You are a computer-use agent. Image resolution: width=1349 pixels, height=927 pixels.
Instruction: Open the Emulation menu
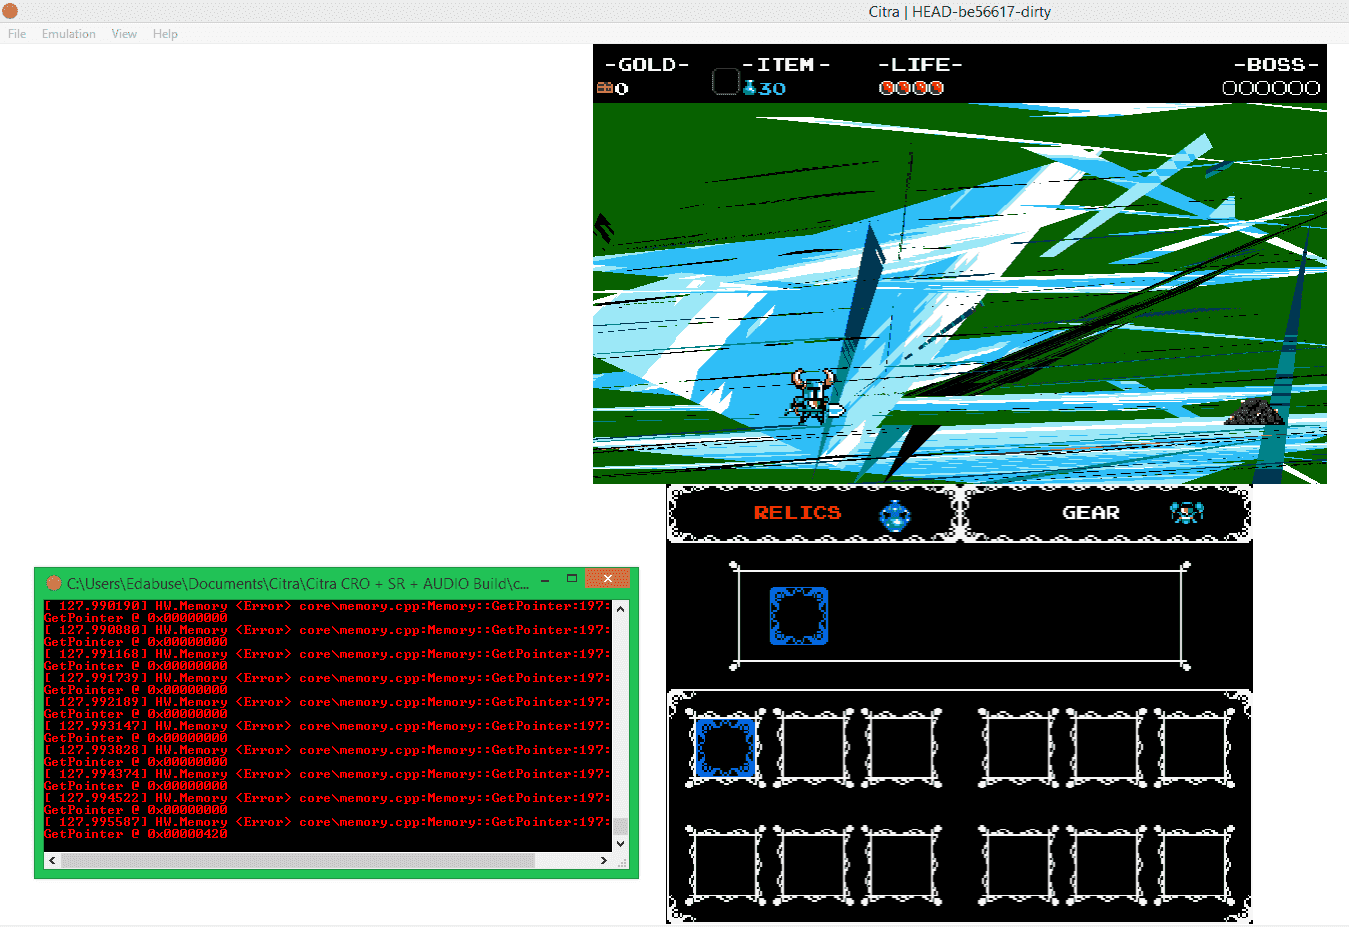pyautogui.click(x=69, y=34)
